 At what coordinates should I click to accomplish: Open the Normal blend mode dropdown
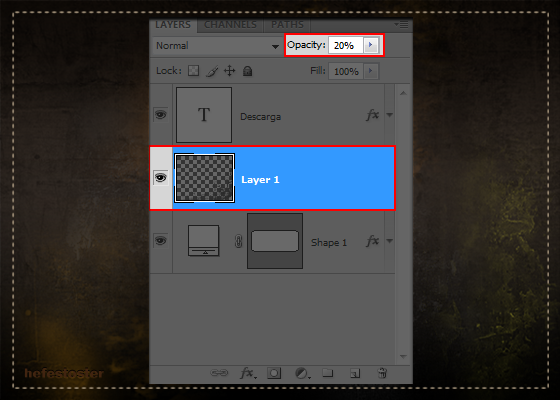[x=217, y=46]
